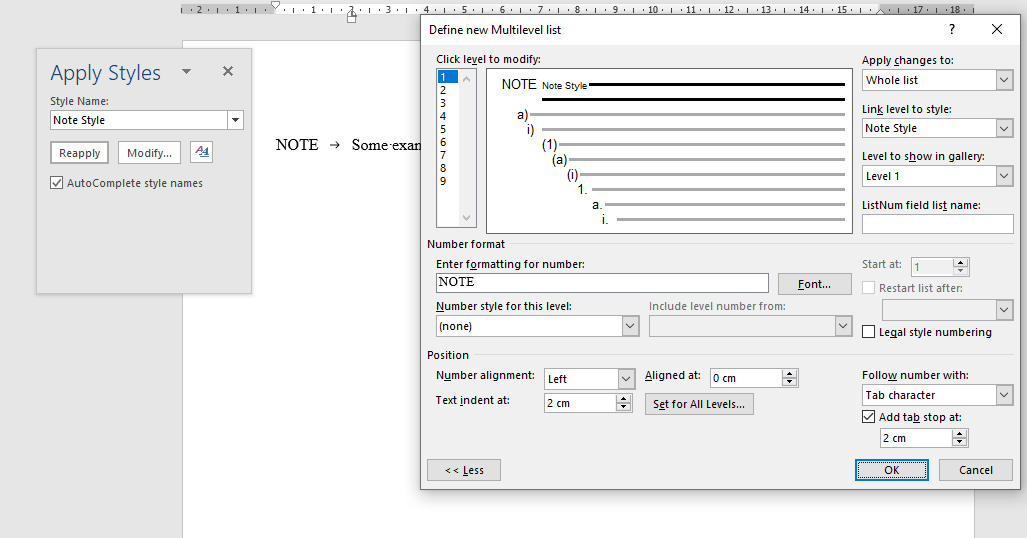Increase the Aligned at value

[x=790, y=374]
